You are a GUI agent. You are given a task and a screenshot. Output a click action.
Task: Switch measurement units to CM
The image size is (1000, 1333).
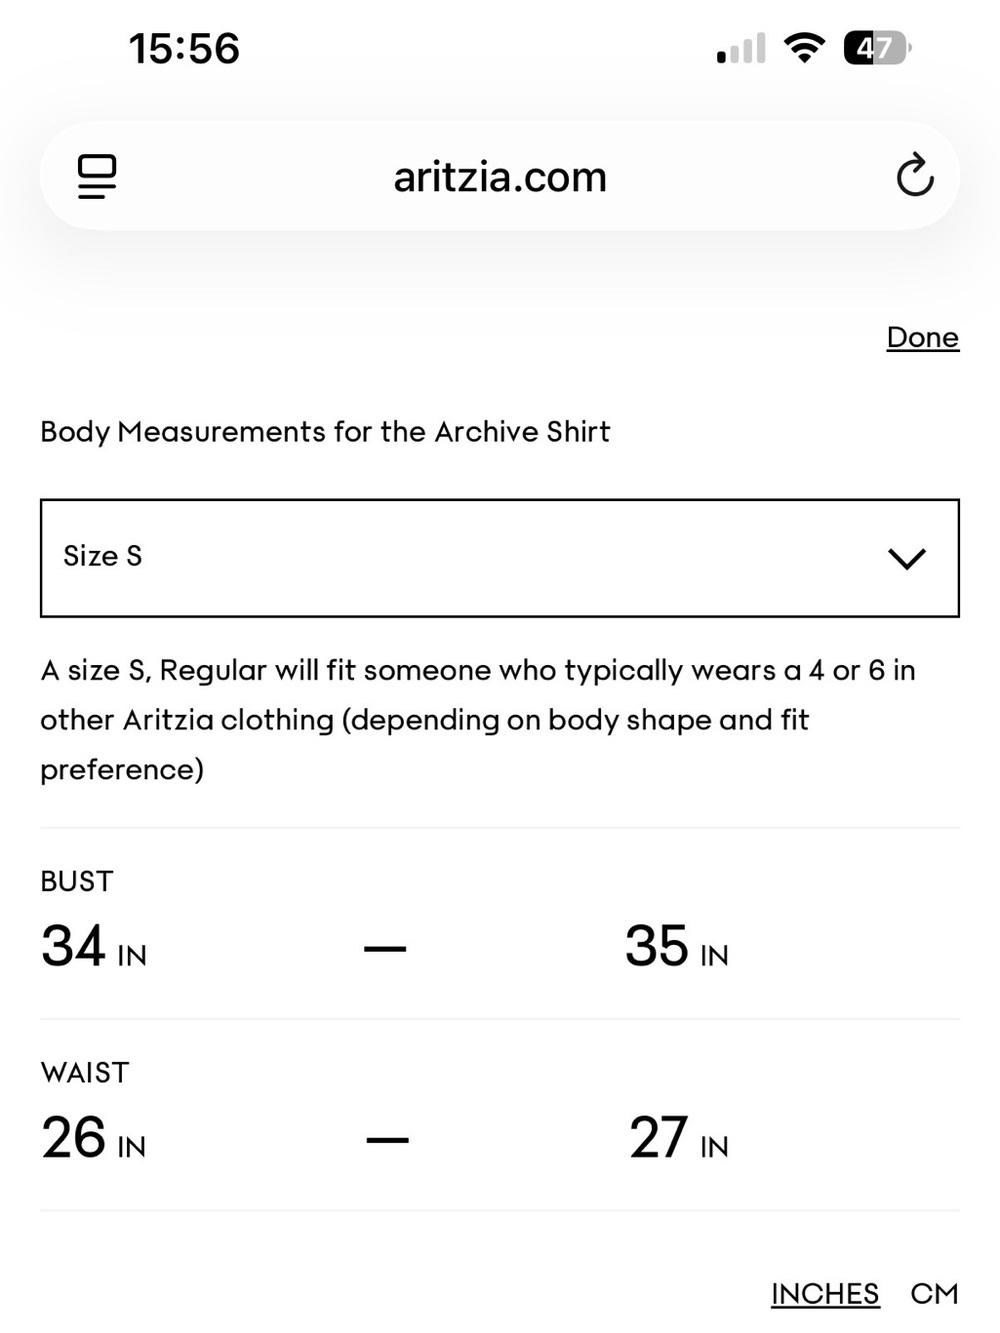934,1293
